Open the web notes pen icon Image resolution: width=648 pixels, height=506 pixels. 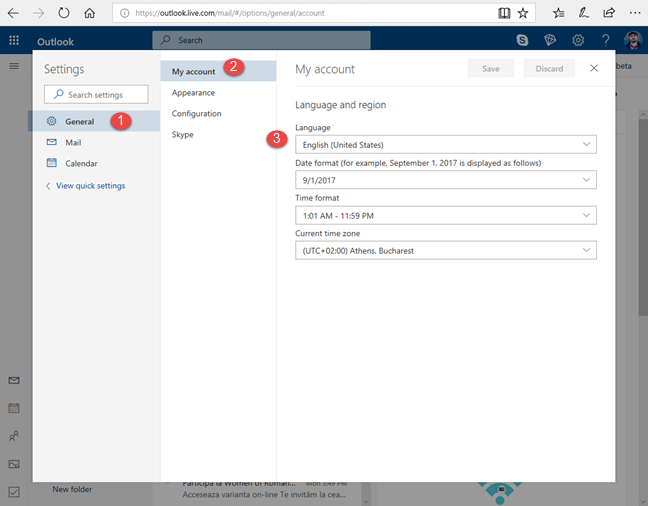point(584,13)
